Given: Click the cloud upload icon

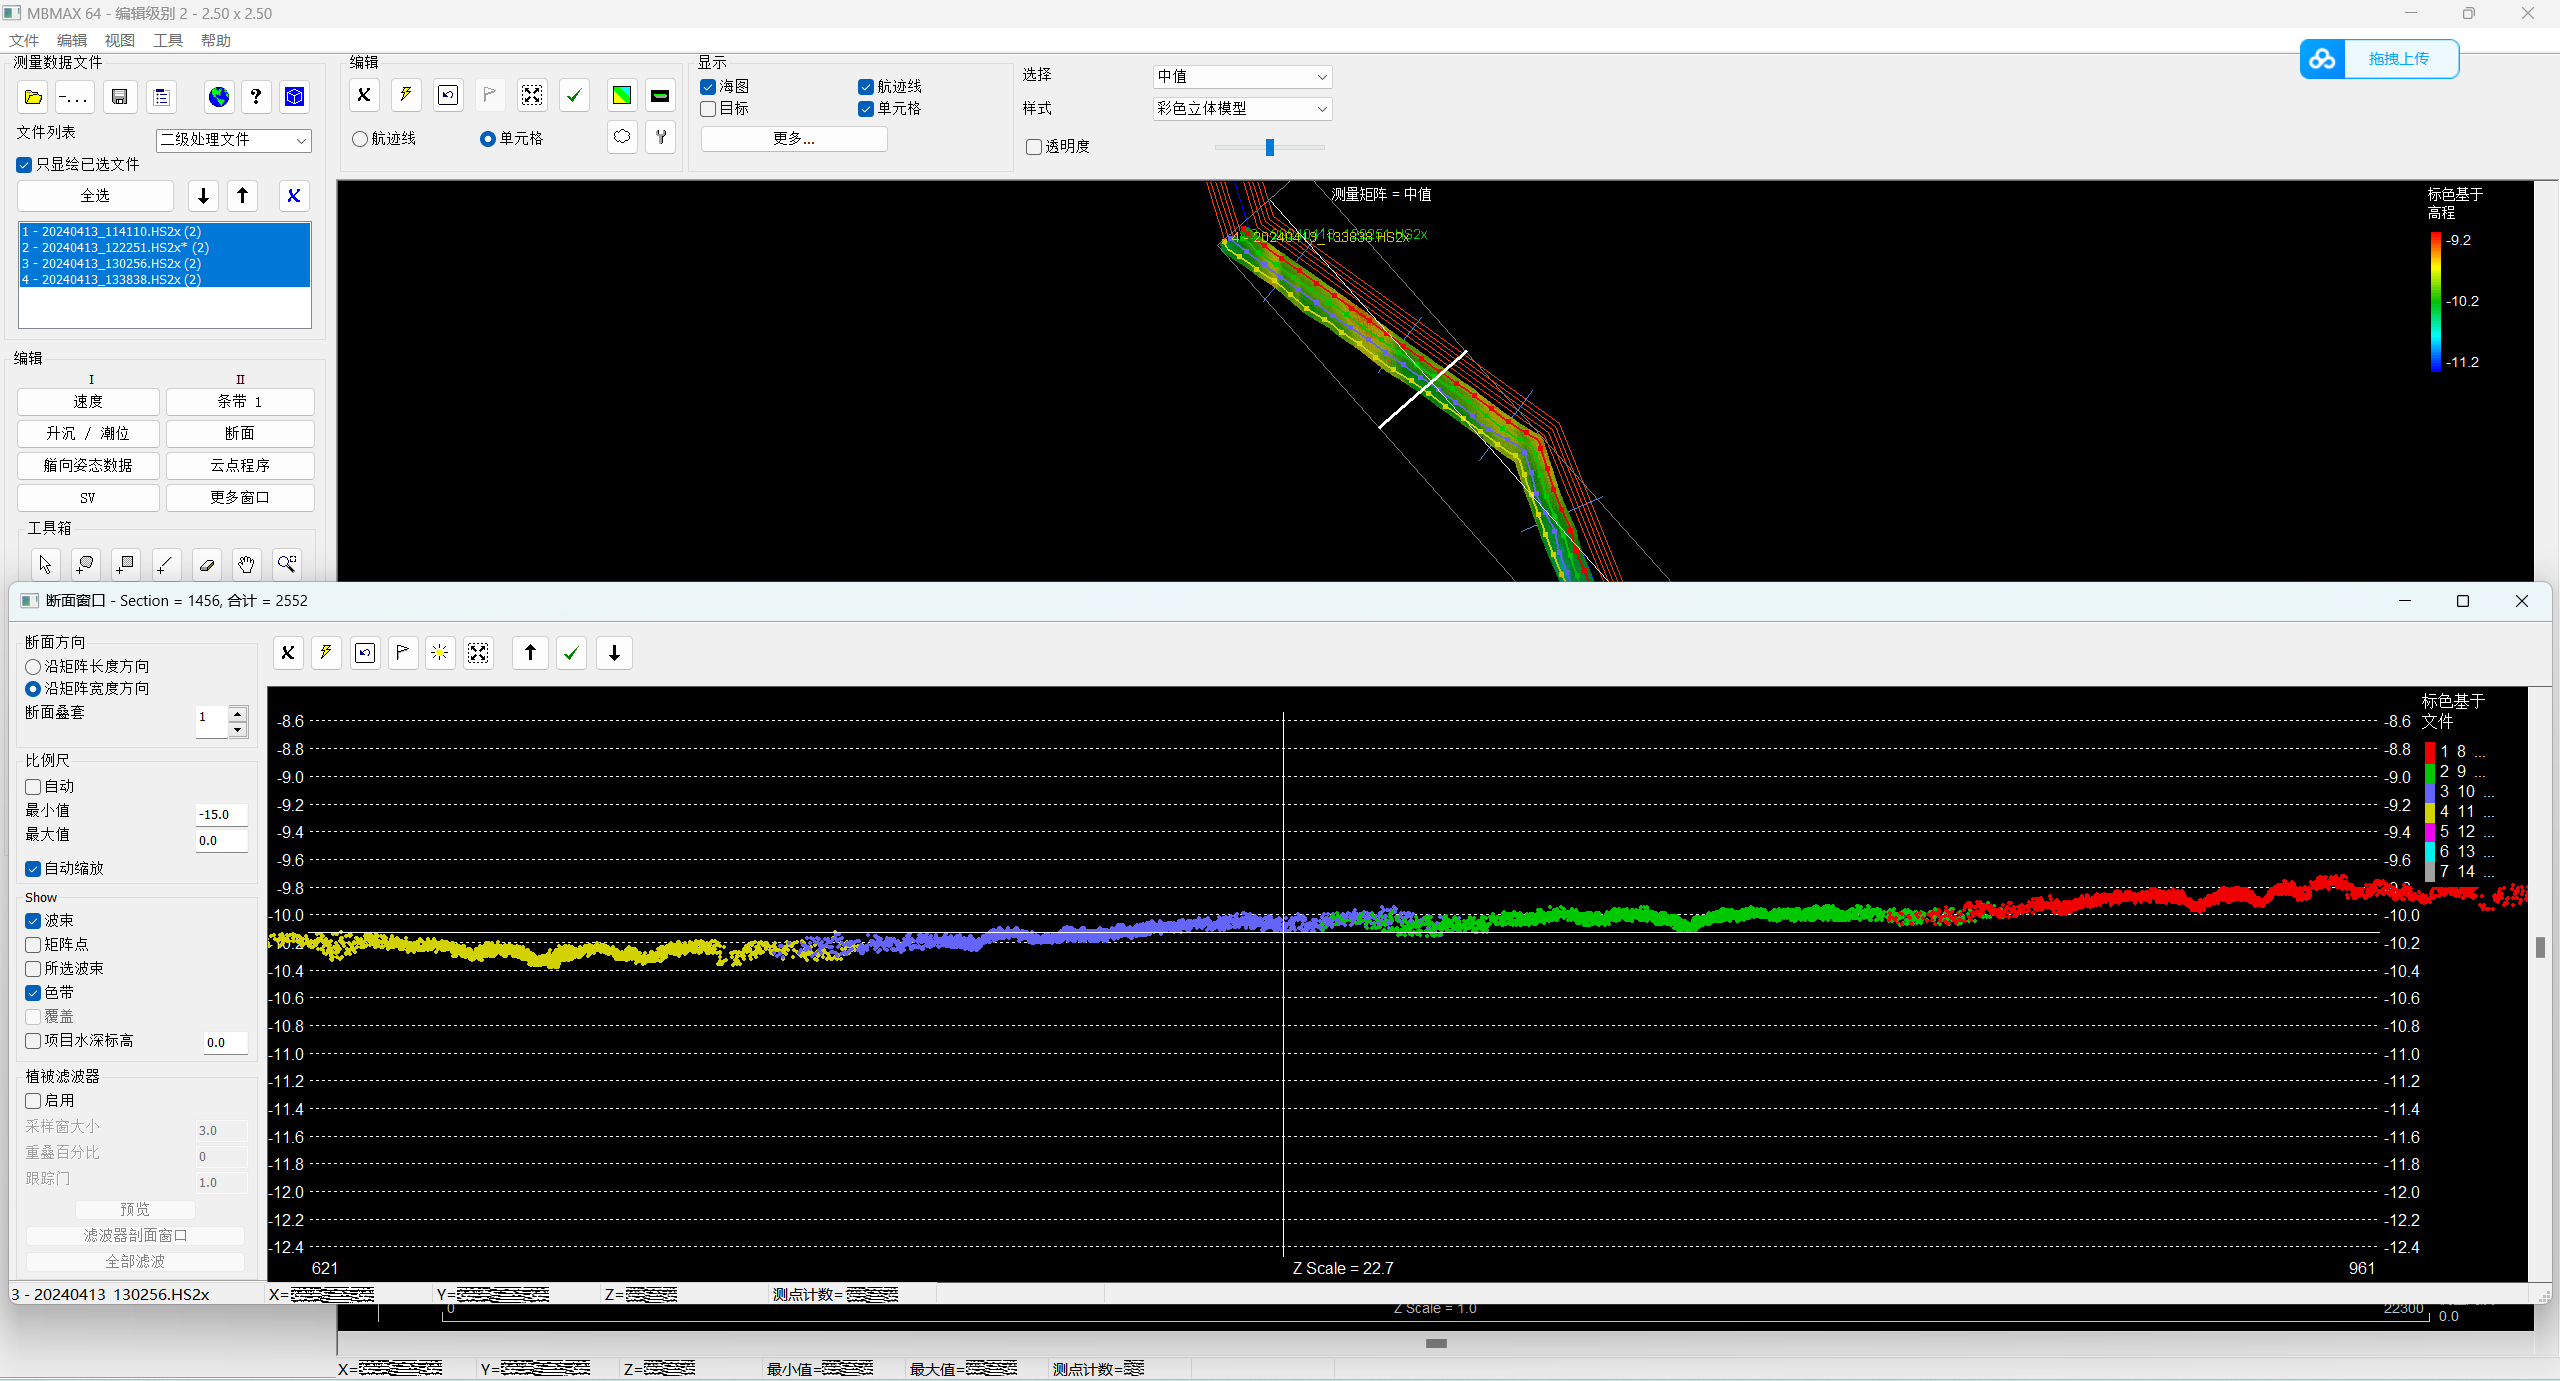Looking at the screenshot, I should (x=2323, y=59).
